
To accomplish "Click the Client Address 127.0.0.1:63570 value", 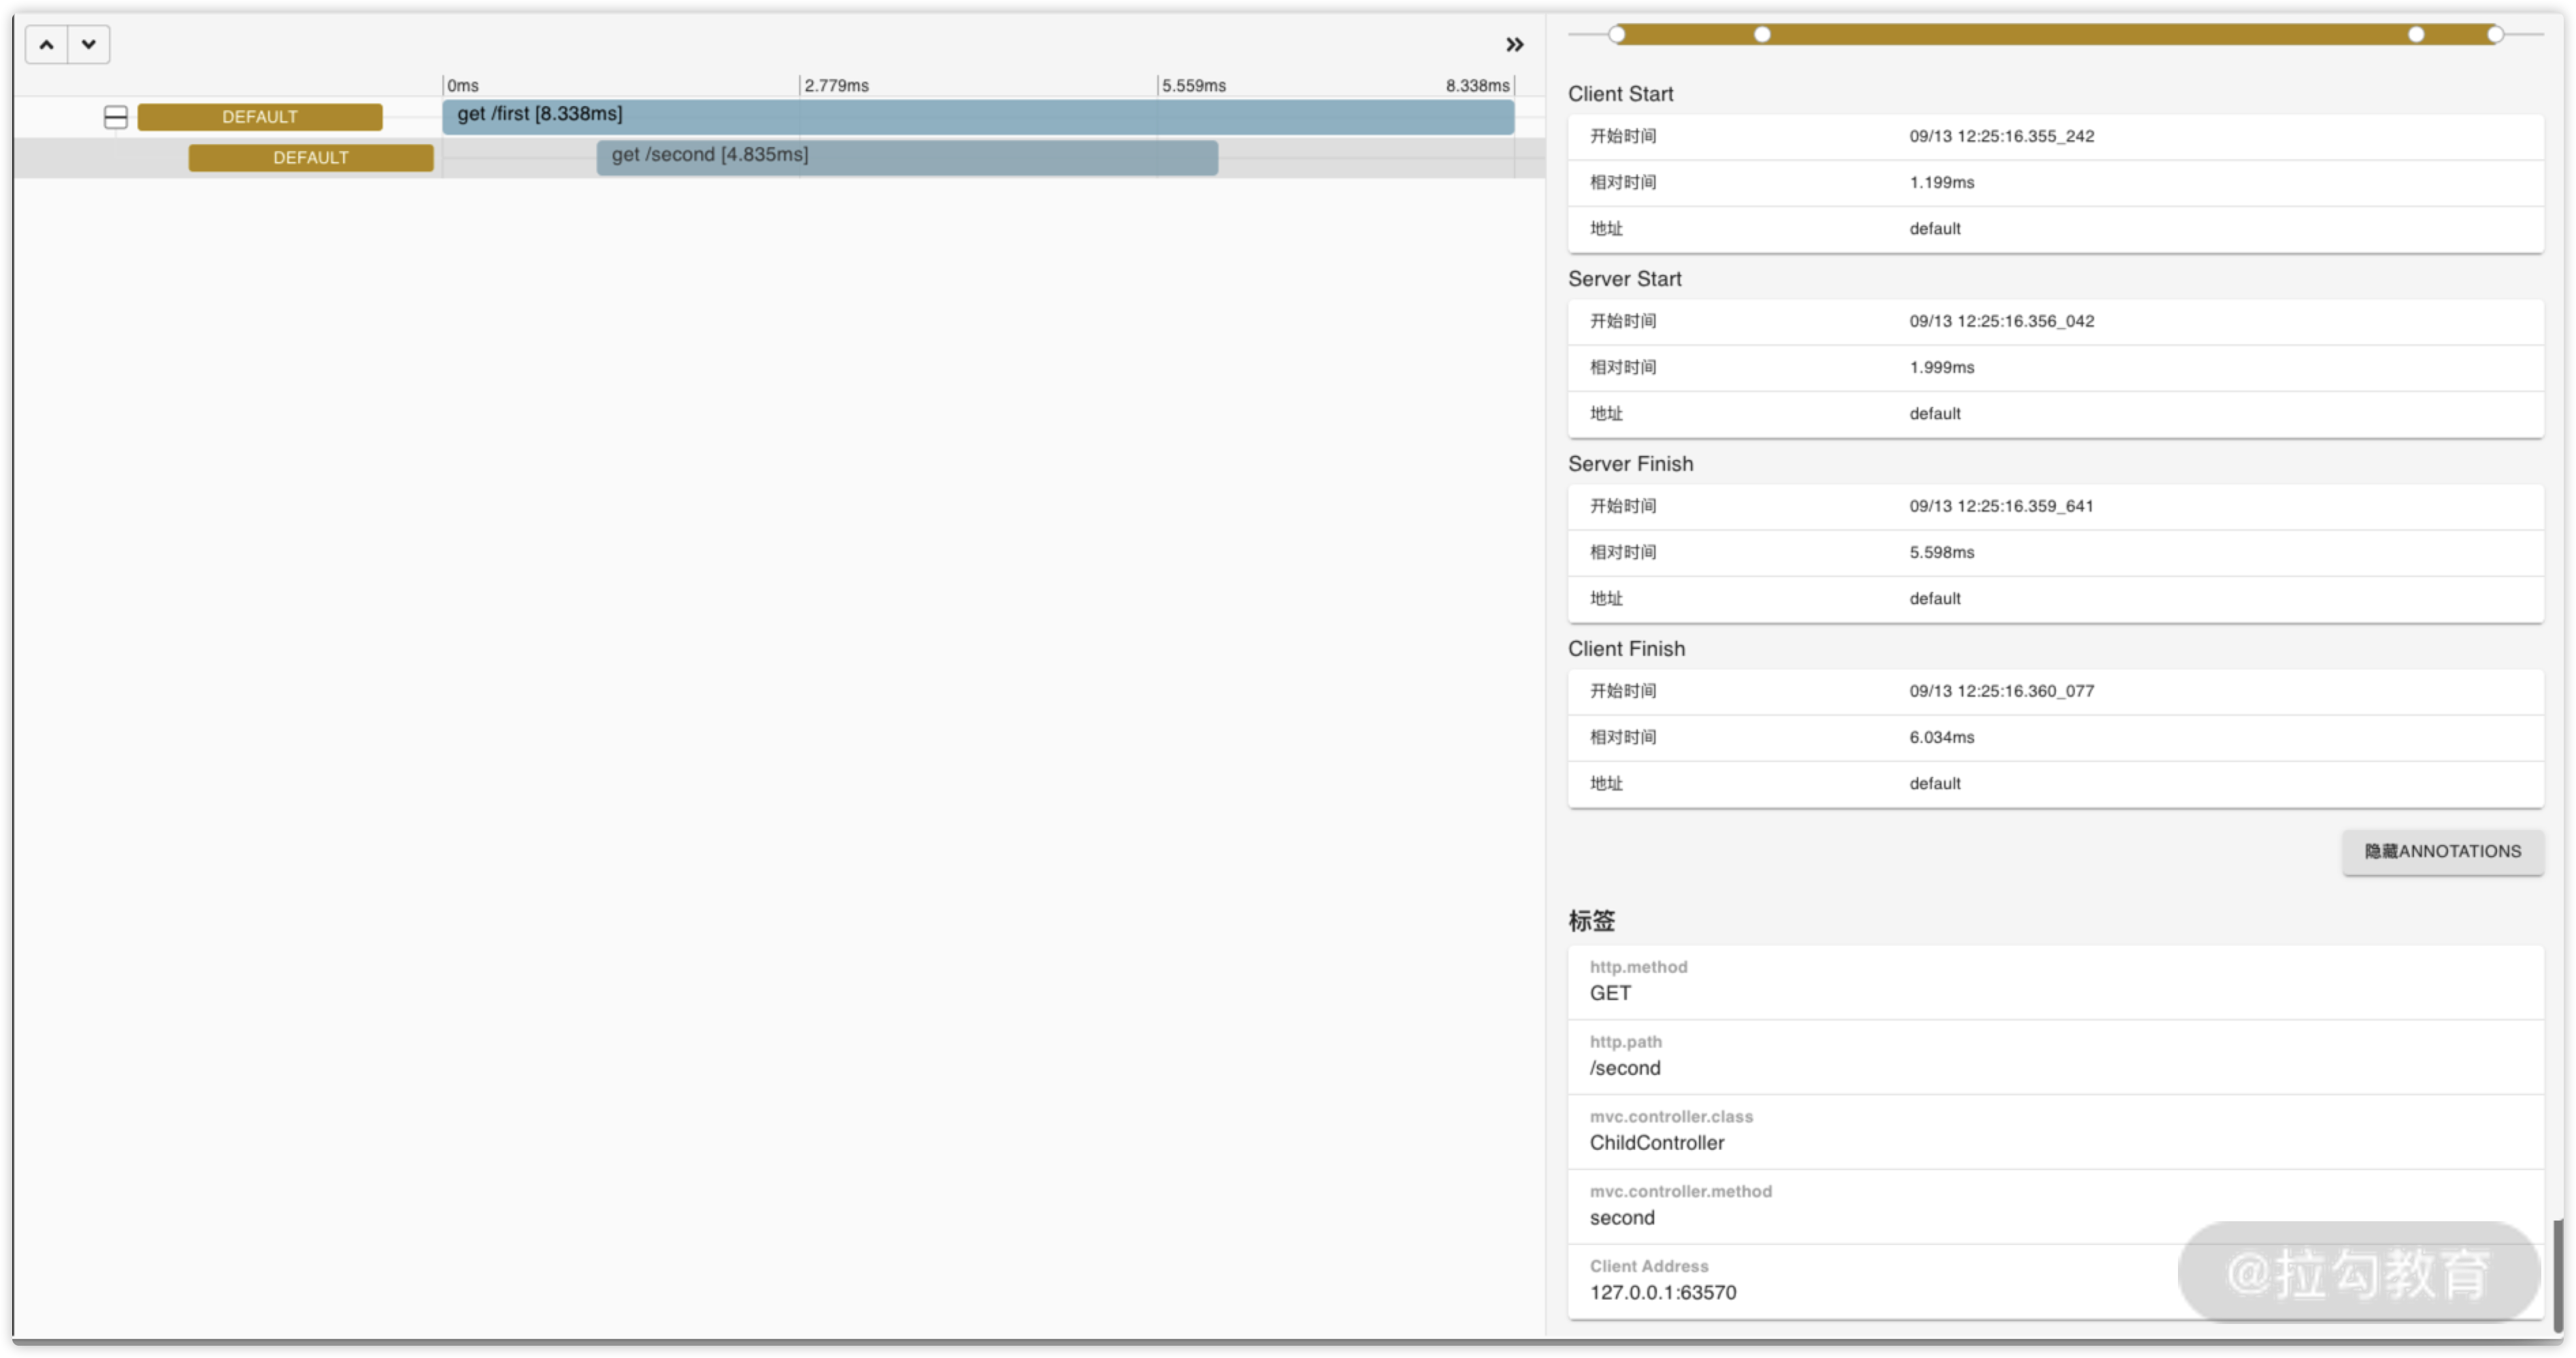I will tap(1663, 1292).
